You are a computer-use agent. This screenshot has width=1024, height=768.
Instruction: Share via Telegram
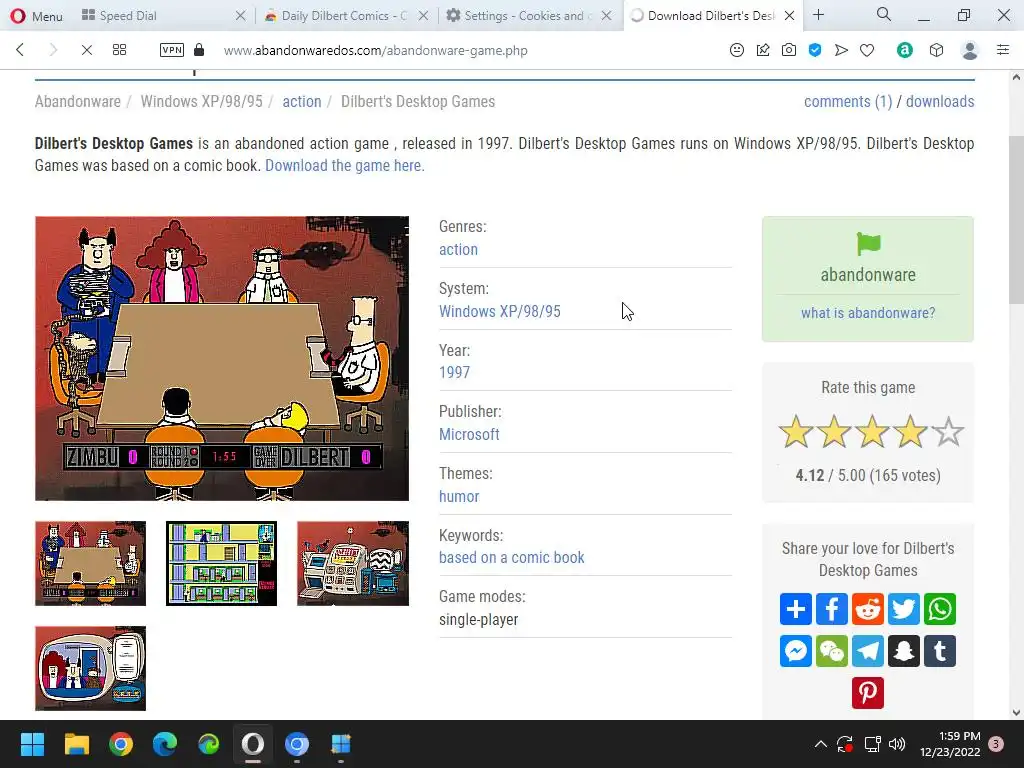867,651
